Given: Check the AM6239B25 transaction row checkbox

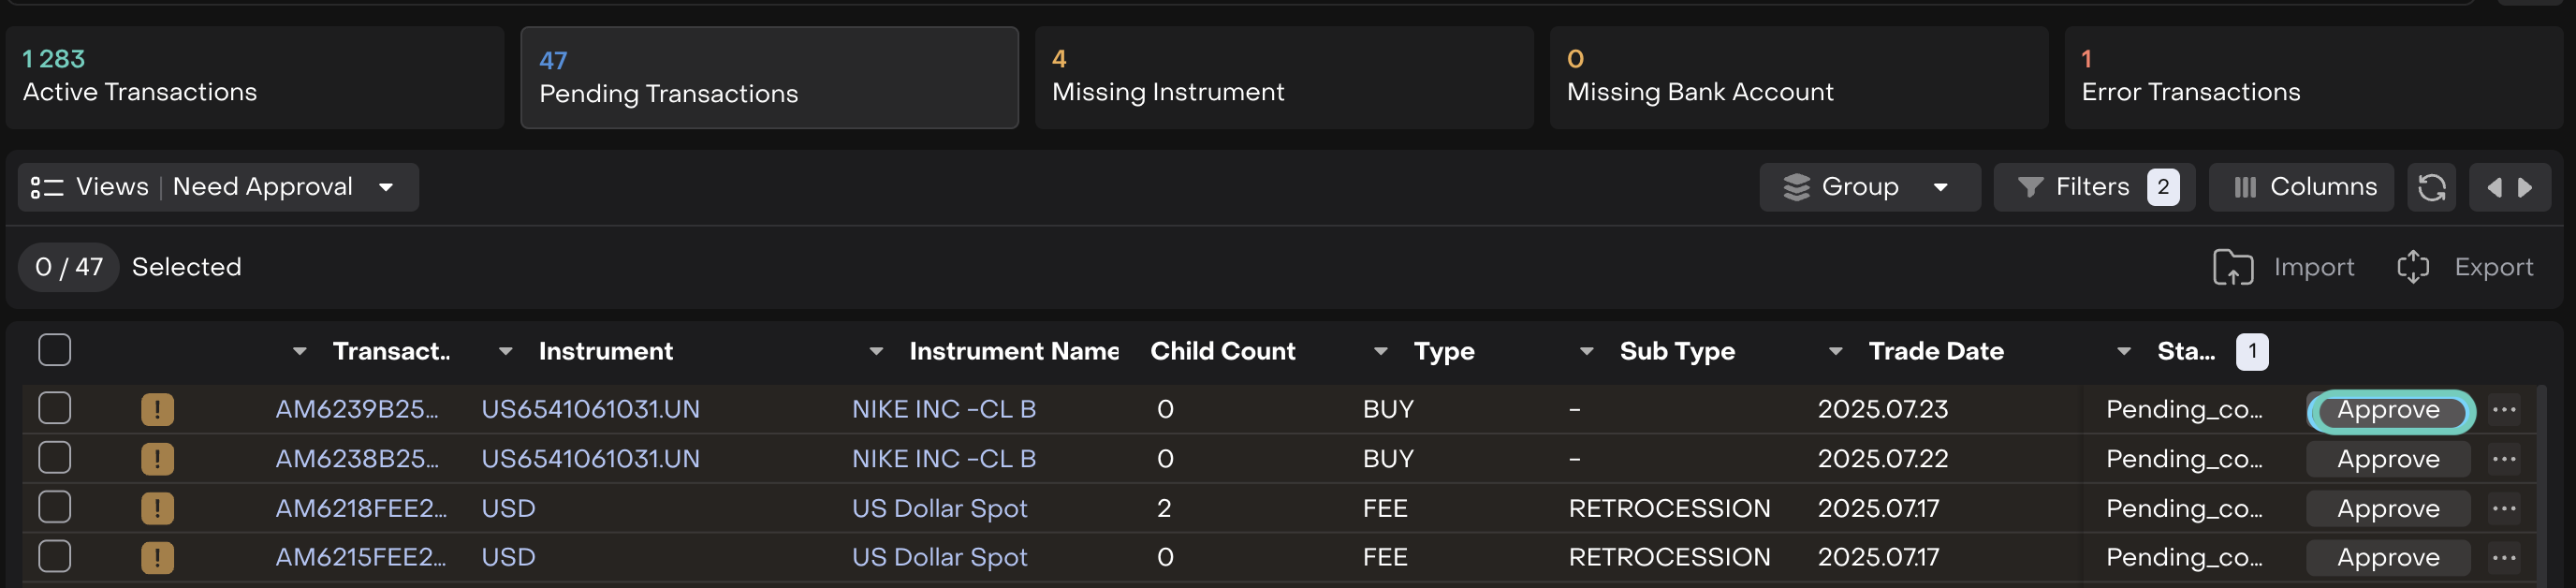Looking at the screenshot, I should (x=55, y=408).
